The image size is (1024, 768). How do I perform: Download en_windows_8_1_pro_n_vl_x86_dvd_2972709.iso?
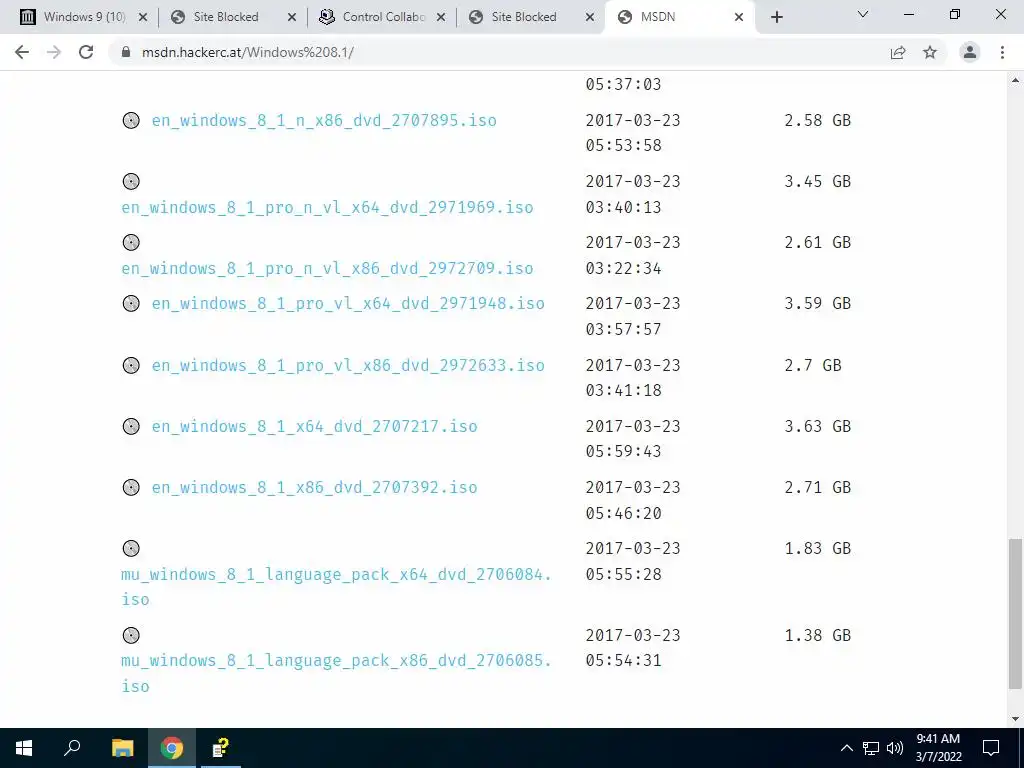tap(327, 268)
